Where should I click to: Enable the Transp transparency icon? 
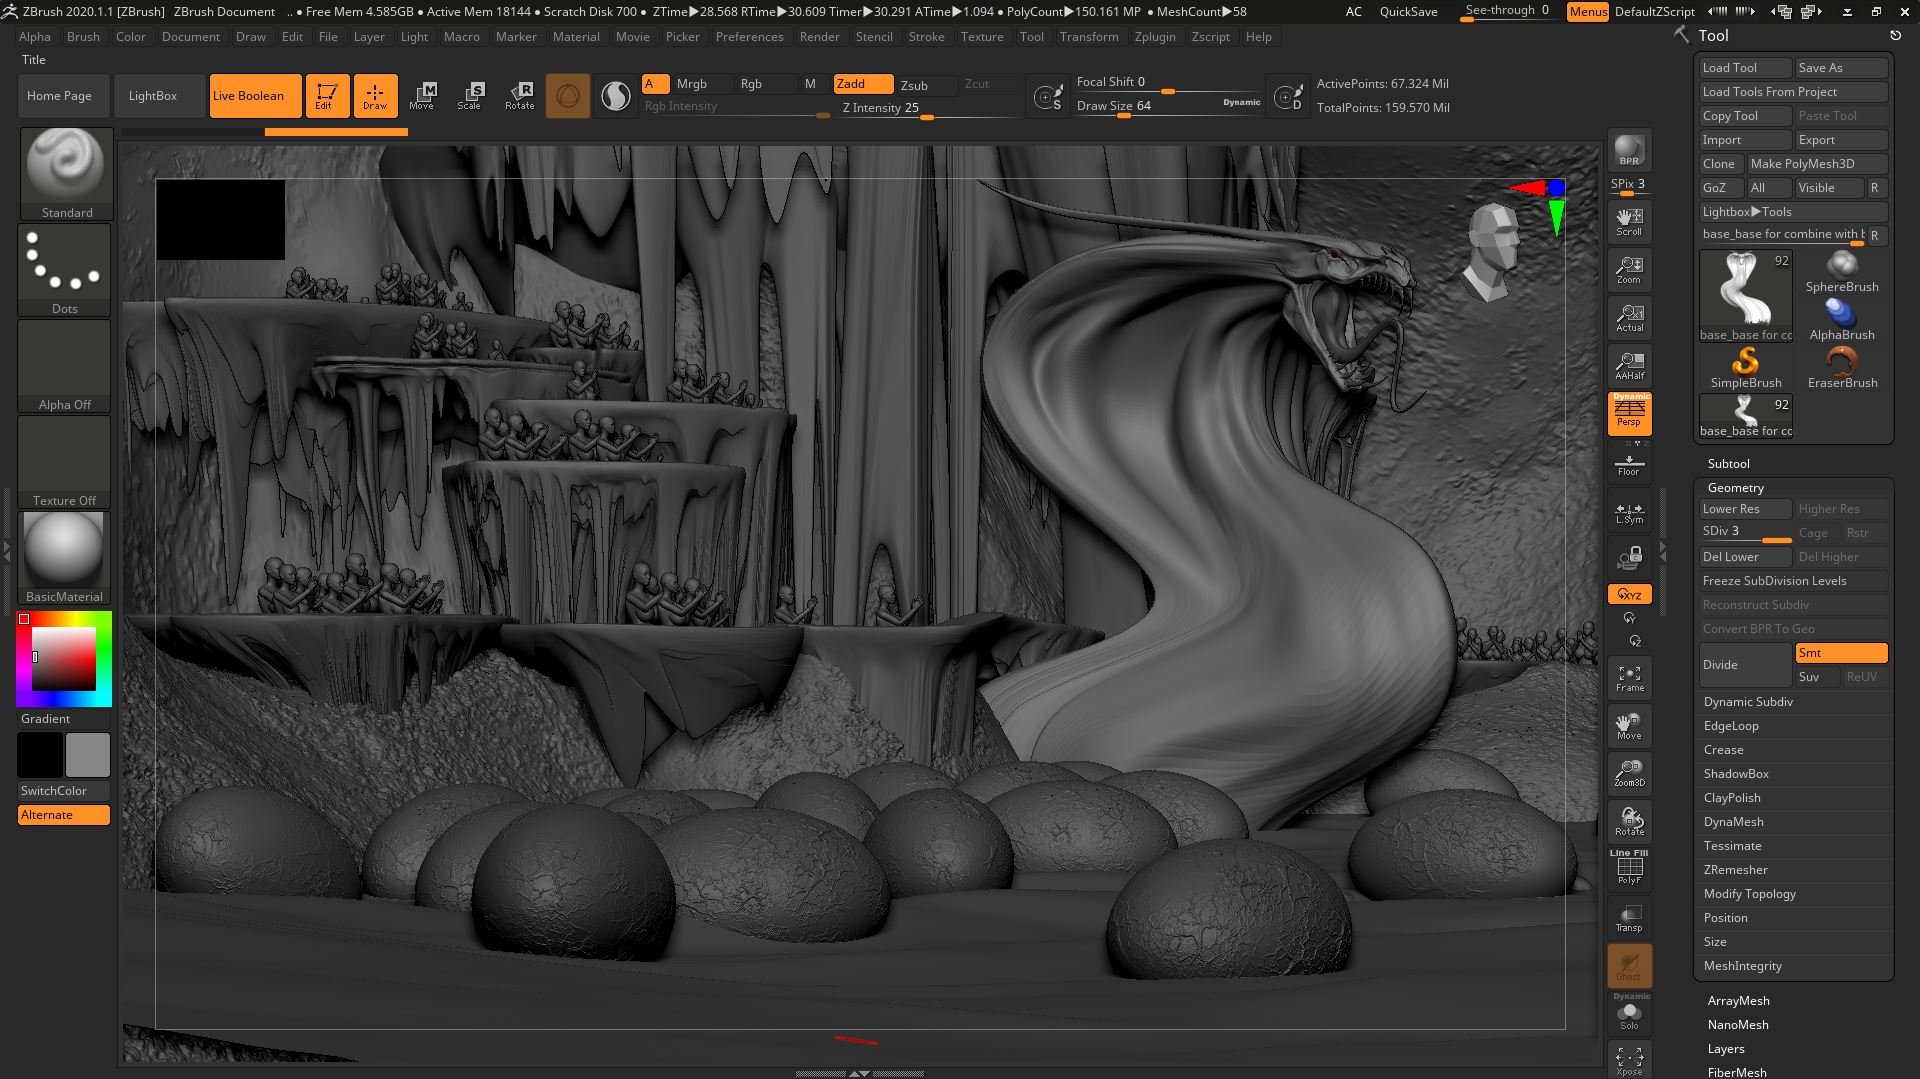pos(1629,918)
